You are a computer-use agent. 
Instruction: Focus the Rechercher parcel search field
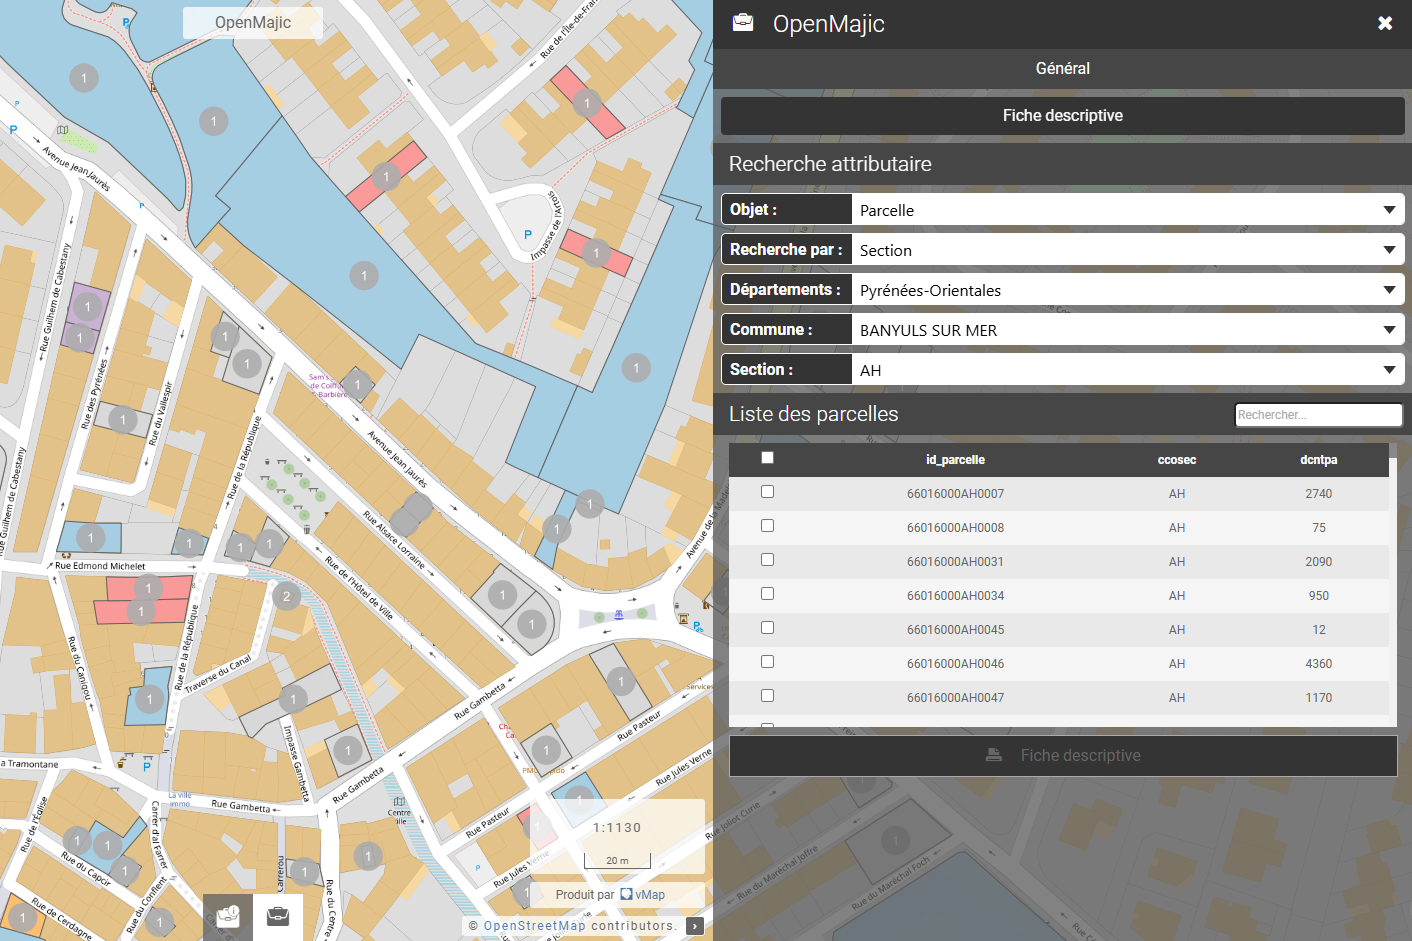[1318, 415]
